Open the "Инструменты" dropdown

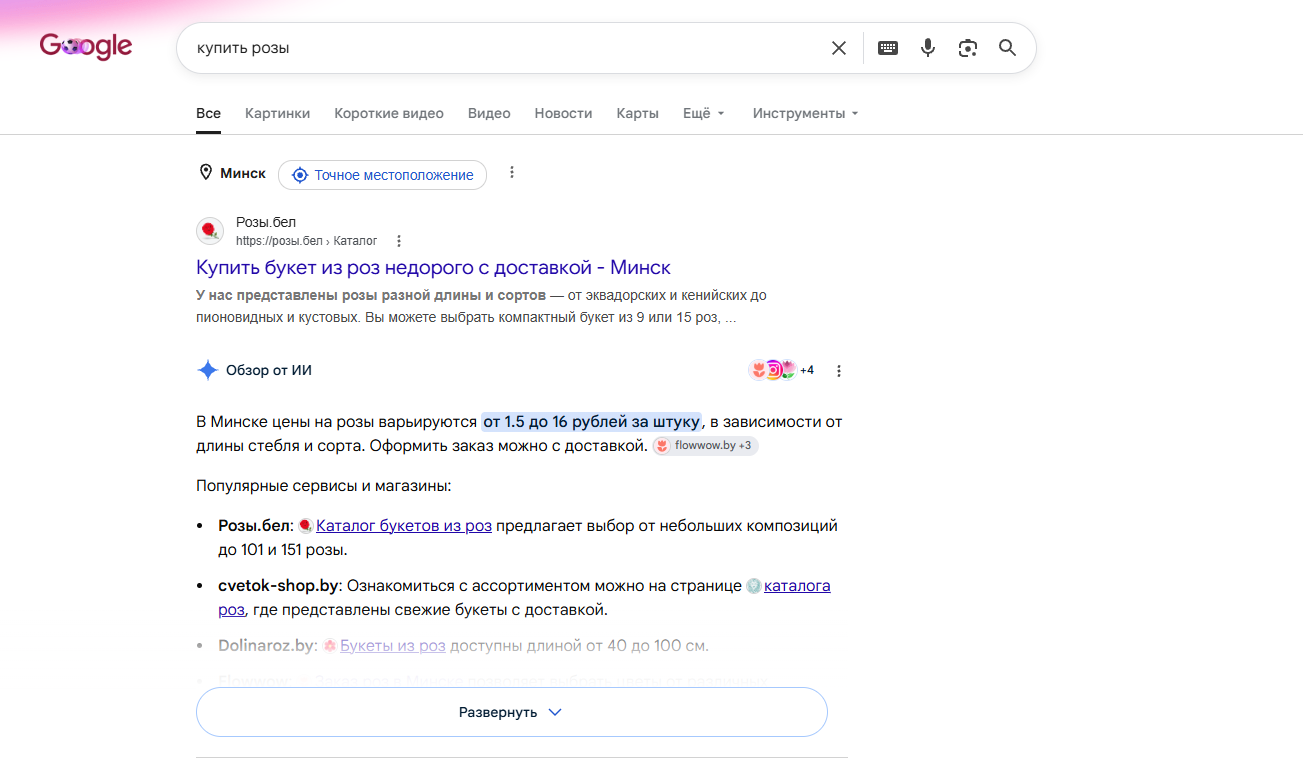[x=806, y=113]
